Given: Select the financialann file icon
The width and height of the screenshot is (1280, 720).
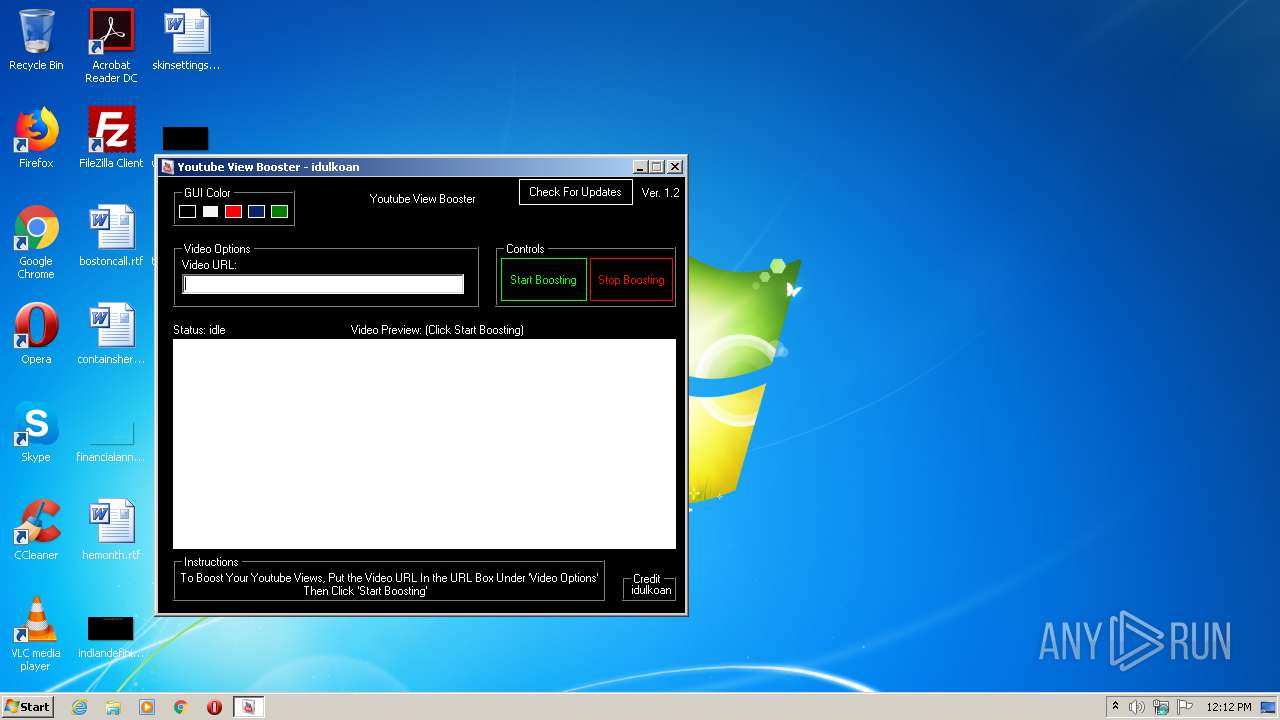Looking at the screenshot, I should click(111, 438).
